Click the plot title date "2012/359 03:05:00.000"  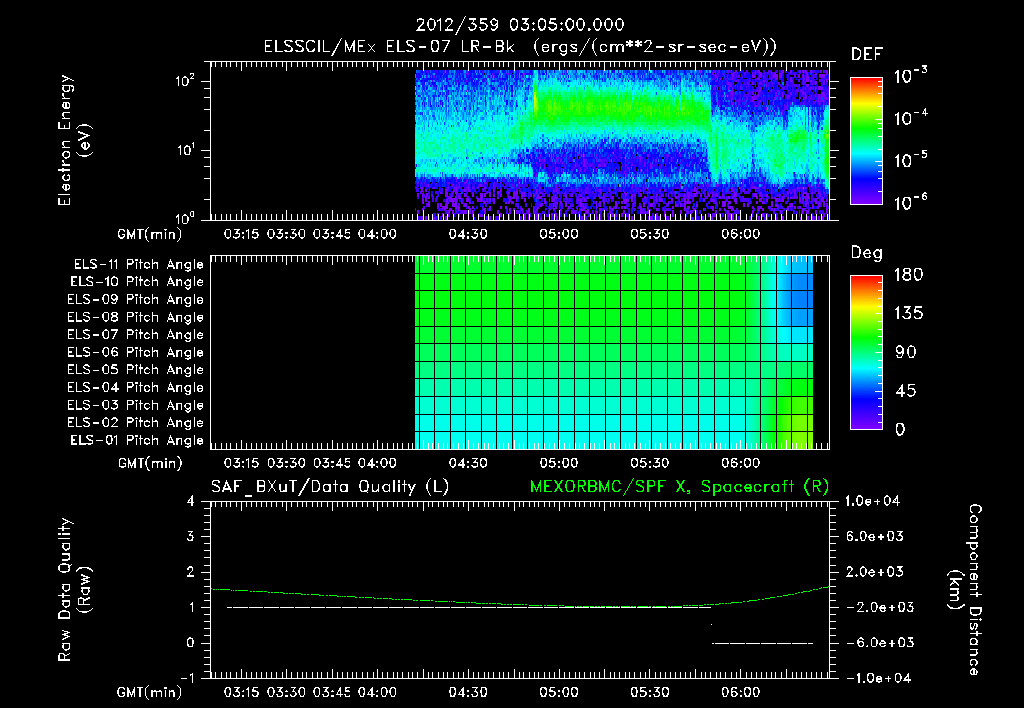tap(520, 25)
